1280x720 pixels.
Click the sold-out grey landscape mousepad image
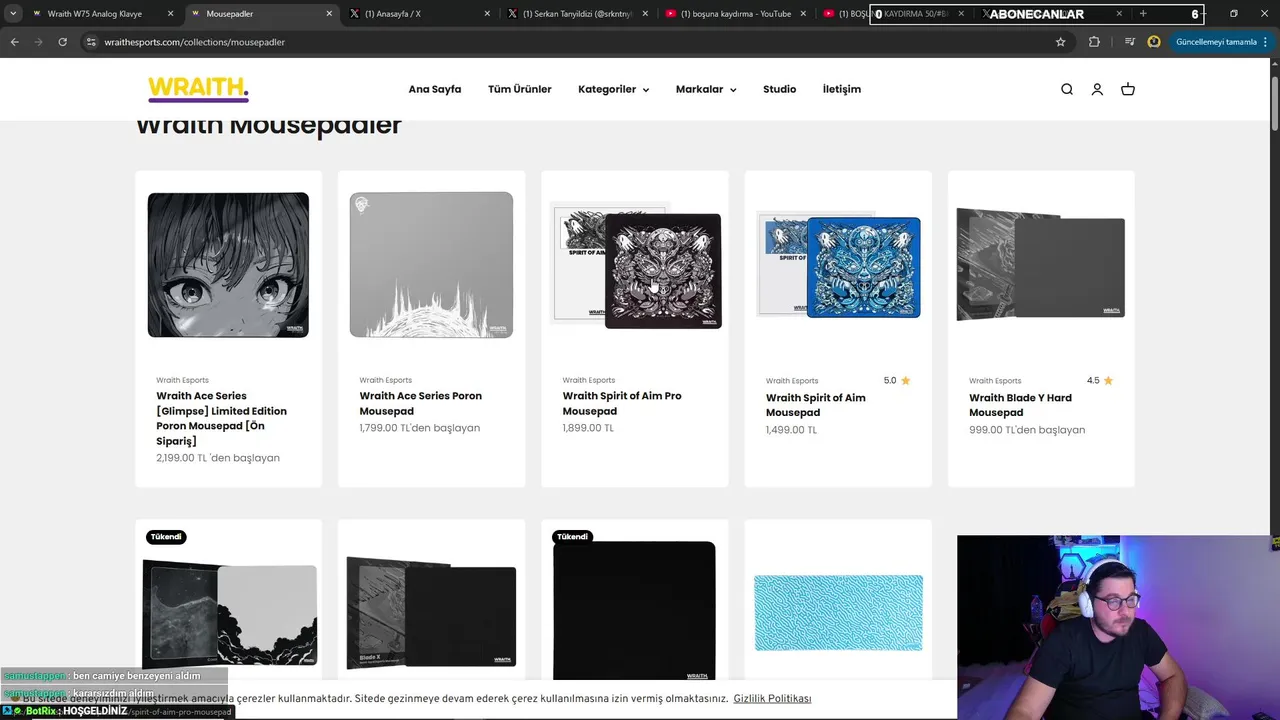[229, 613]
